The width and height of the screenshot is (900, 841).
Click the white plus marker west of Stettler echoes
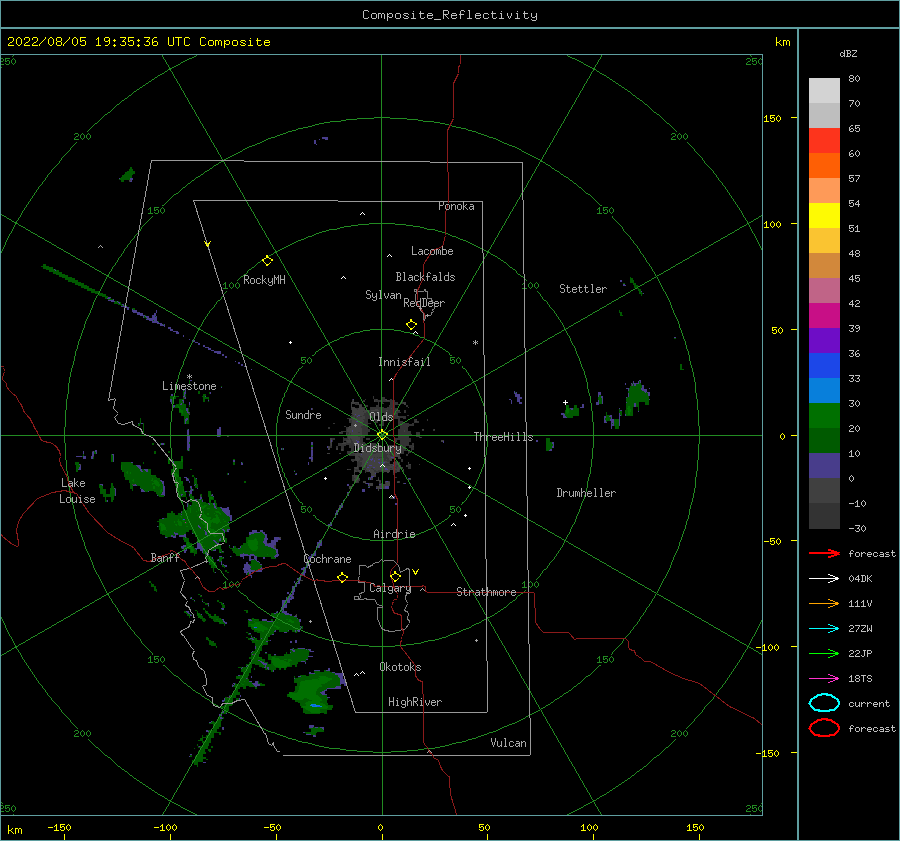click(565, 402)
